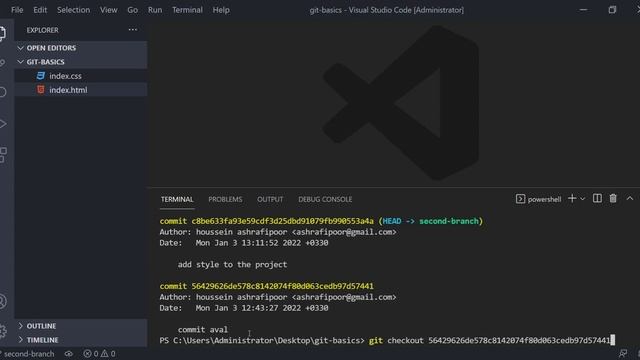Open the Help menu
The width and height of the screenshot is (640, 360).
click(221, 10)
